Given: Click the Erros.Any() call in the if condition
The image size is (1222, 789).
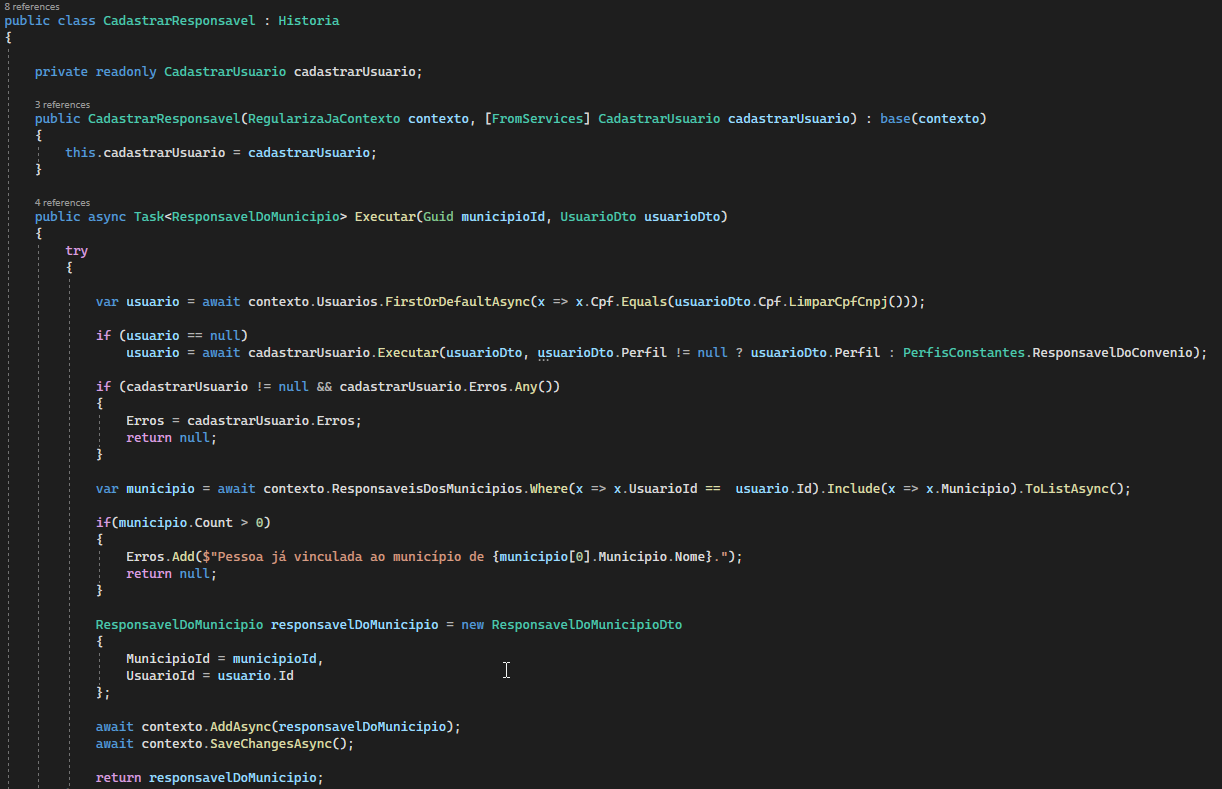Looking at the screenshot, I should pos(512,387).
